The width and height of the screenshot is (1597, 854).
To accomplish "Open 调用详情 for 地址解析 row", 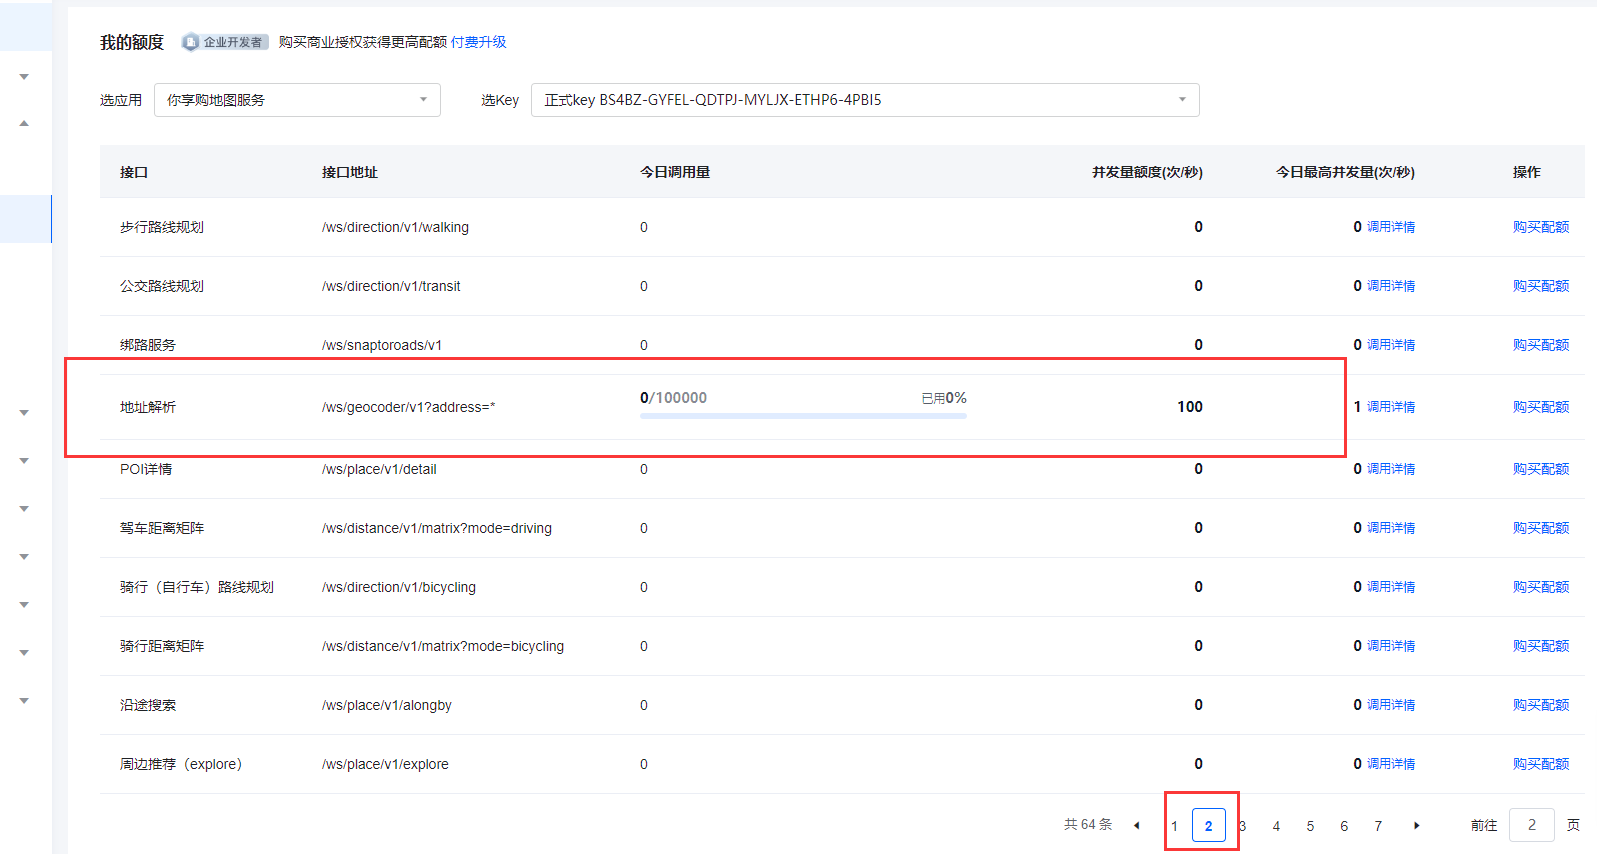I will click(x=1390, y=407).
